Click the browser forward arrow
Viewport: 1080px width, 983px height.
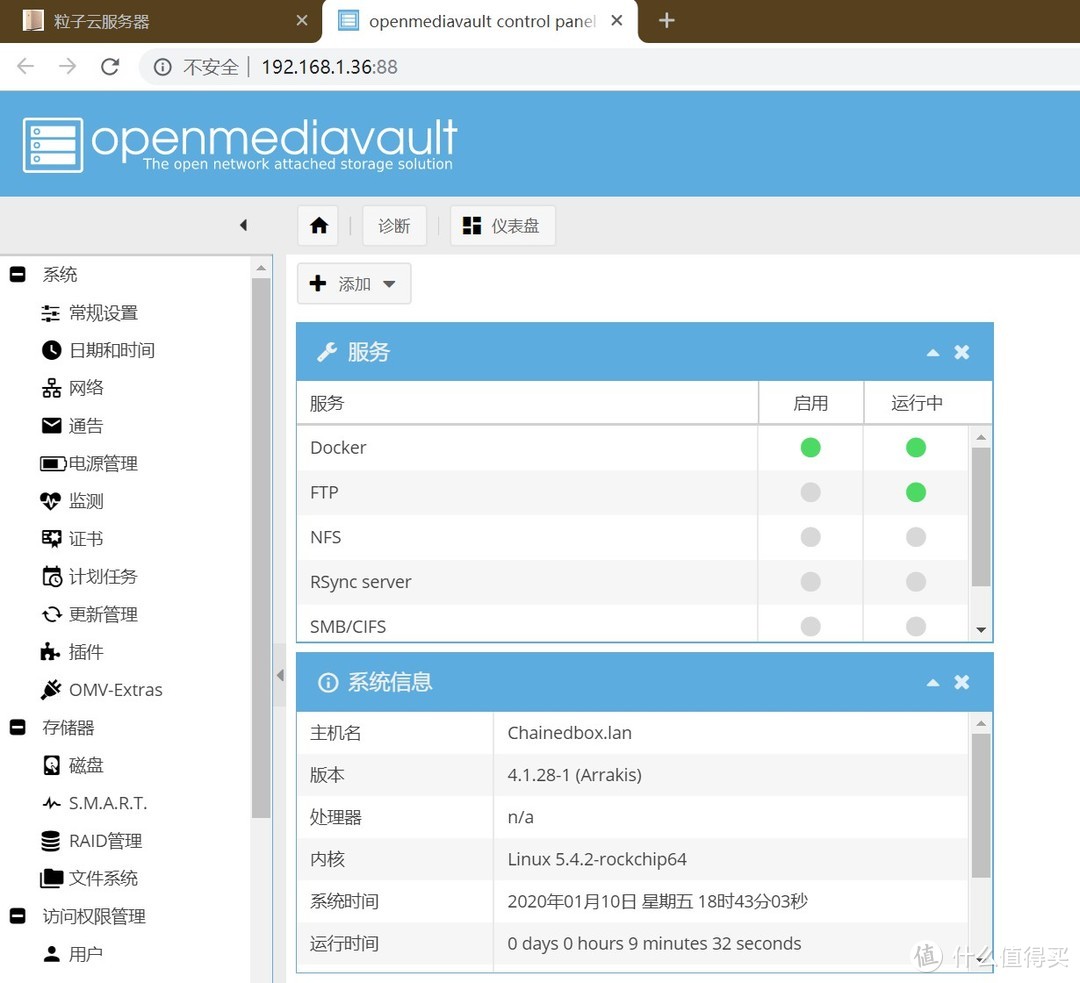(x=68, y=66)
